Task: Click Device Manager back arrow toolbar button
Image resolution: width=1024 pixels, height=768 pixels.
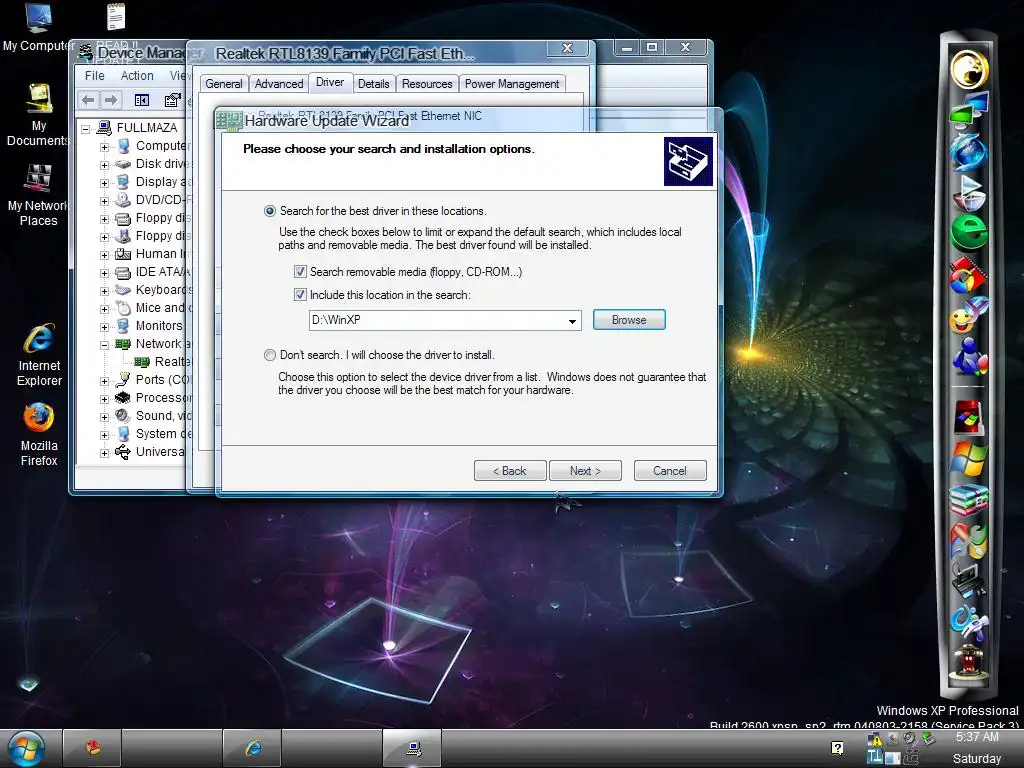Action: tap(88, 100)
